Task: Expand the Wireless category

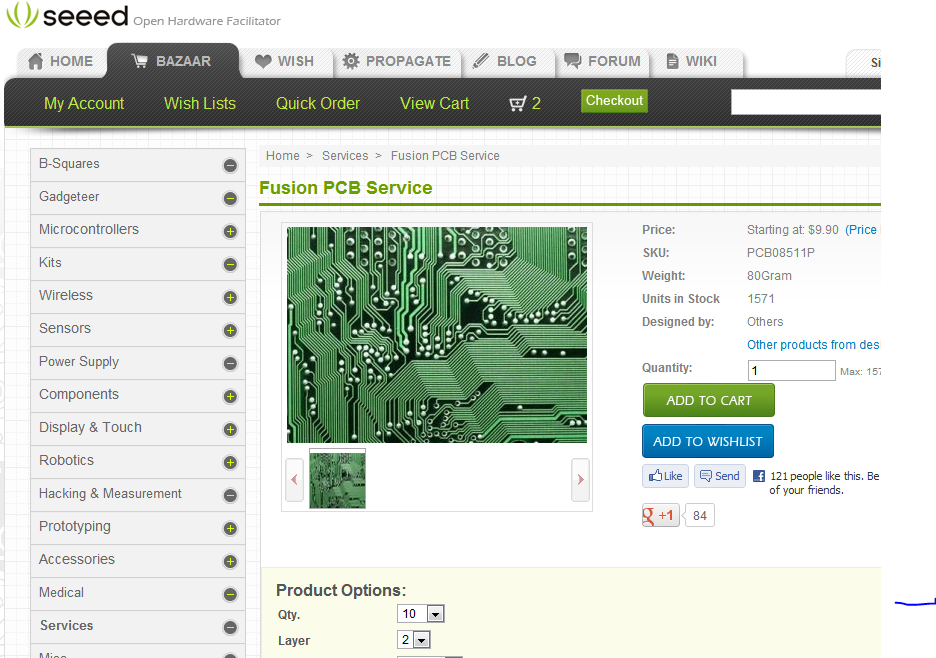Action: (x=230, y=297)
